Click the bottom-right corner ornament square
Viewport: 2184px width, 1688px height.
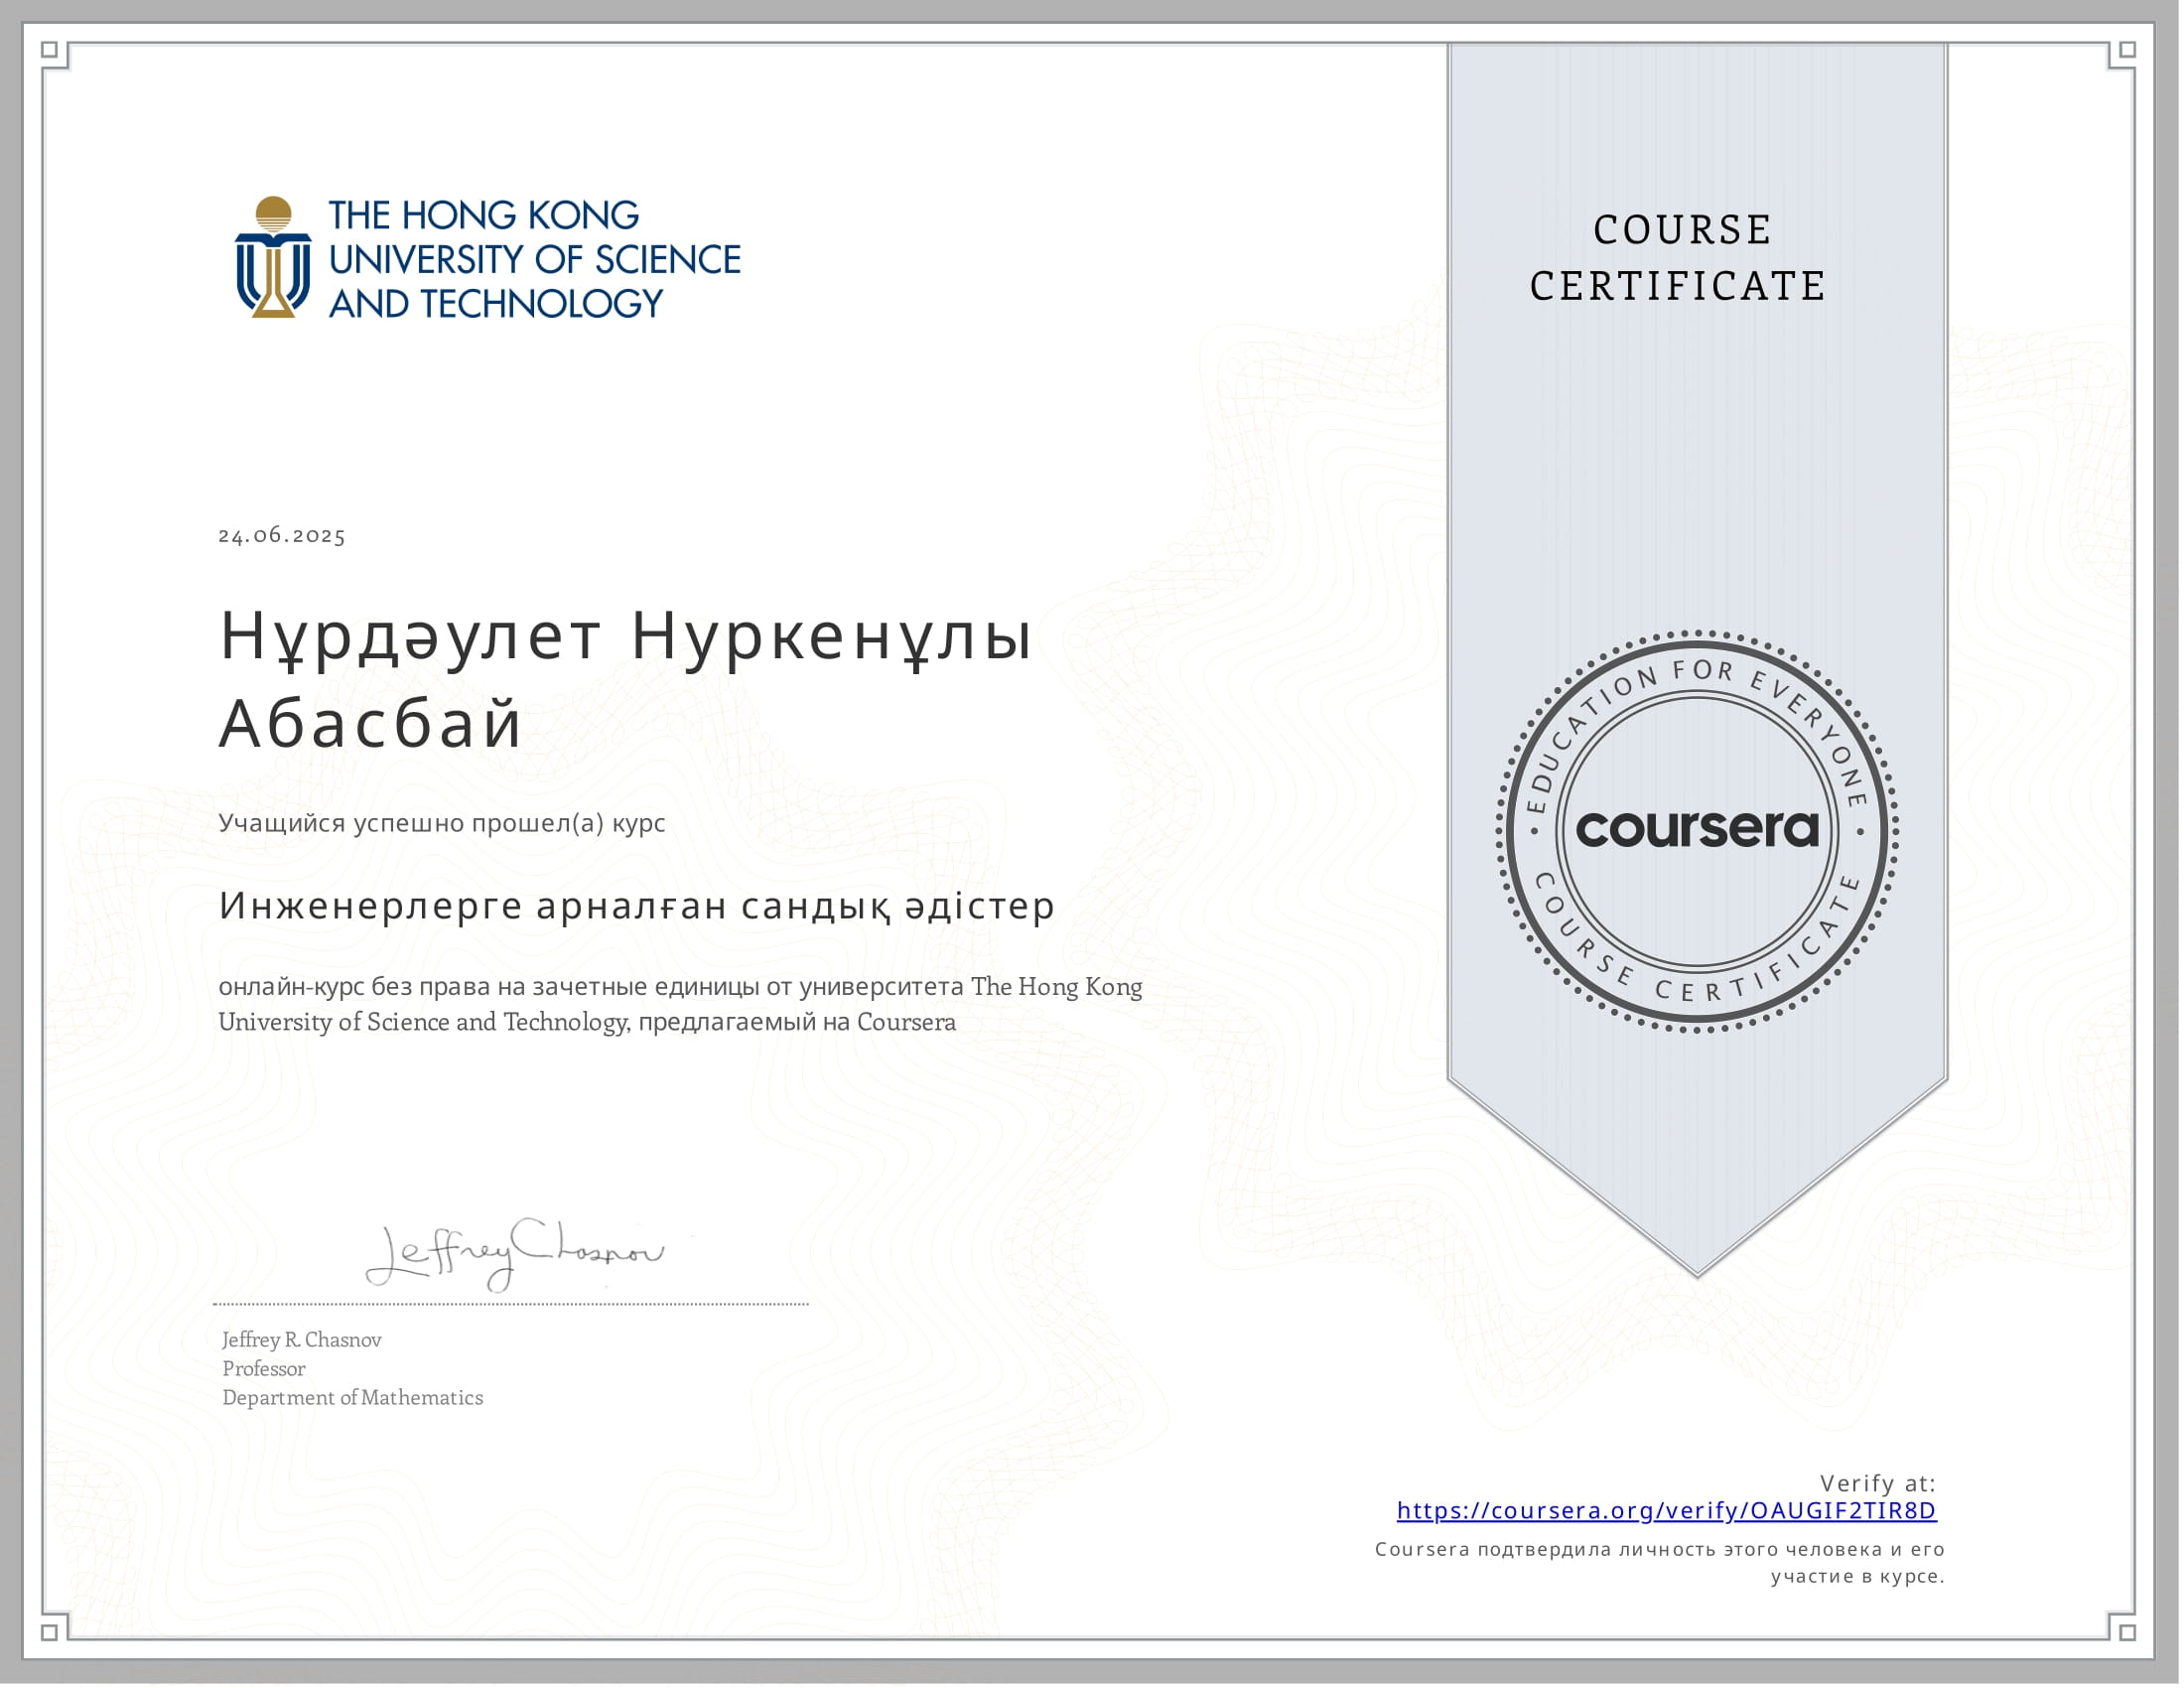point(2127,1632)
